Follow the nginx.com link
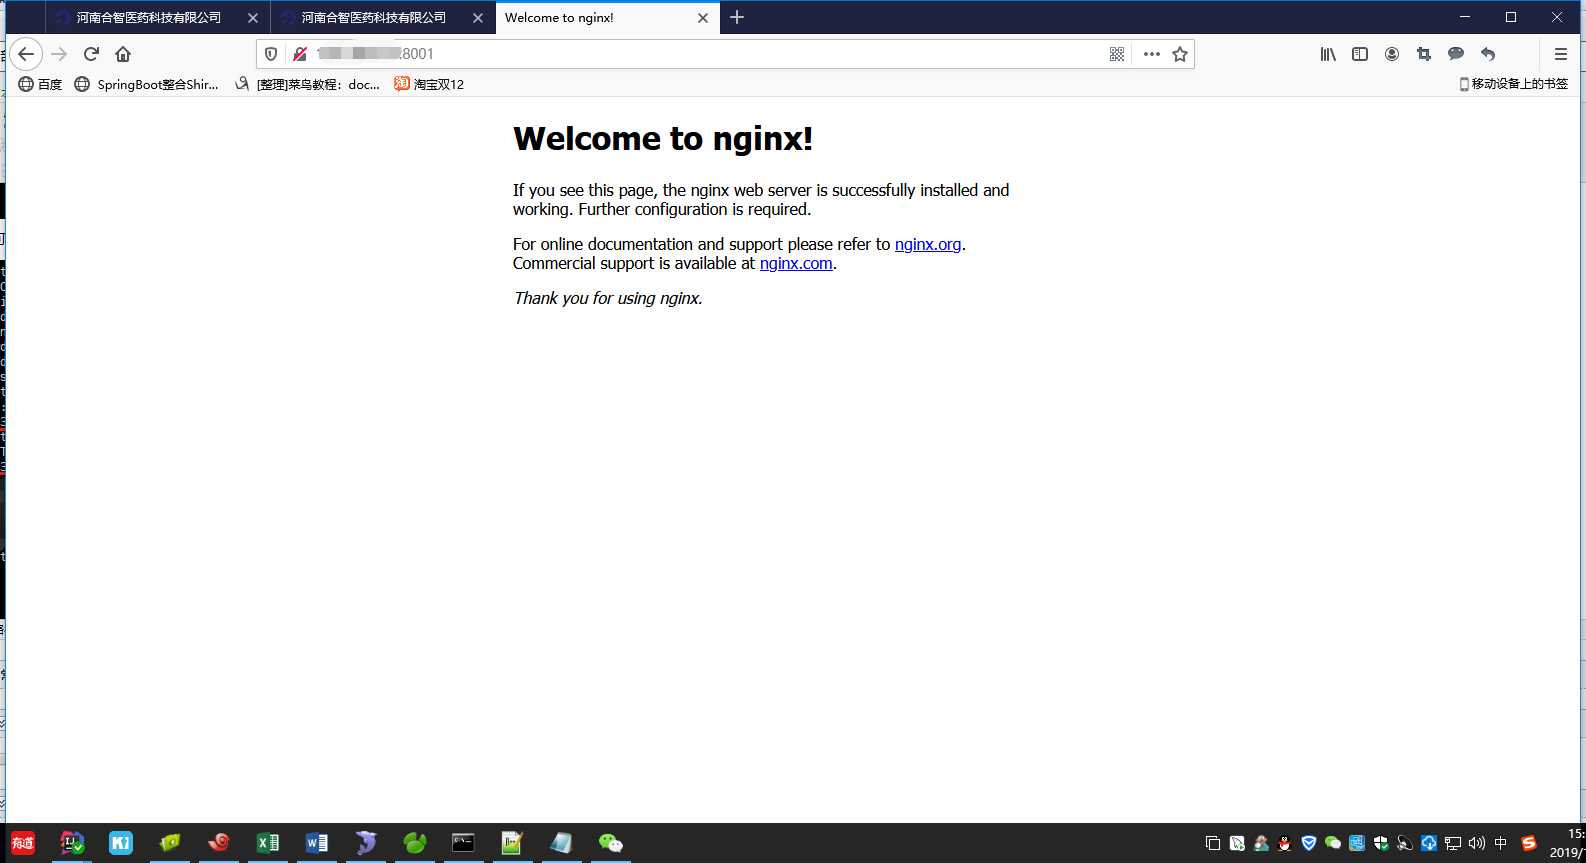The image size is (1586, 863). click(x=796, y=263)
